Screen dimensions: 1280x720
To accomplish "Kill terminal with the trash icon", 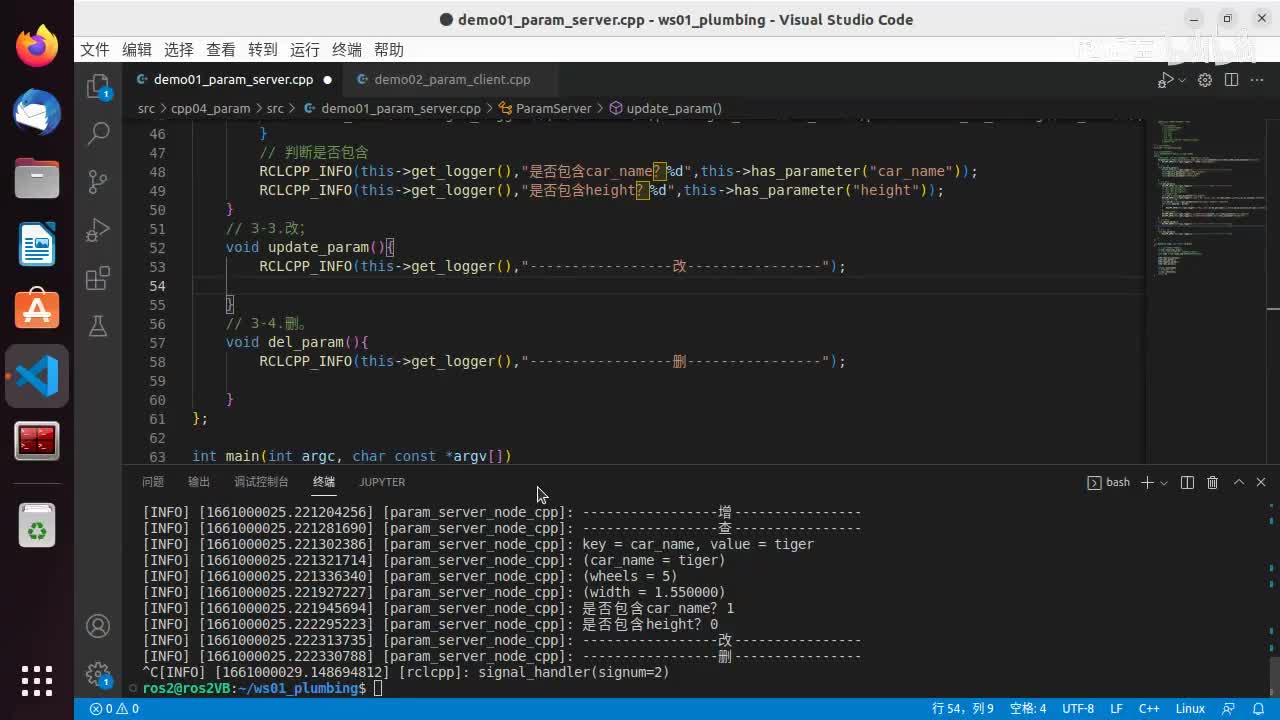I will tap(1212, 482).
